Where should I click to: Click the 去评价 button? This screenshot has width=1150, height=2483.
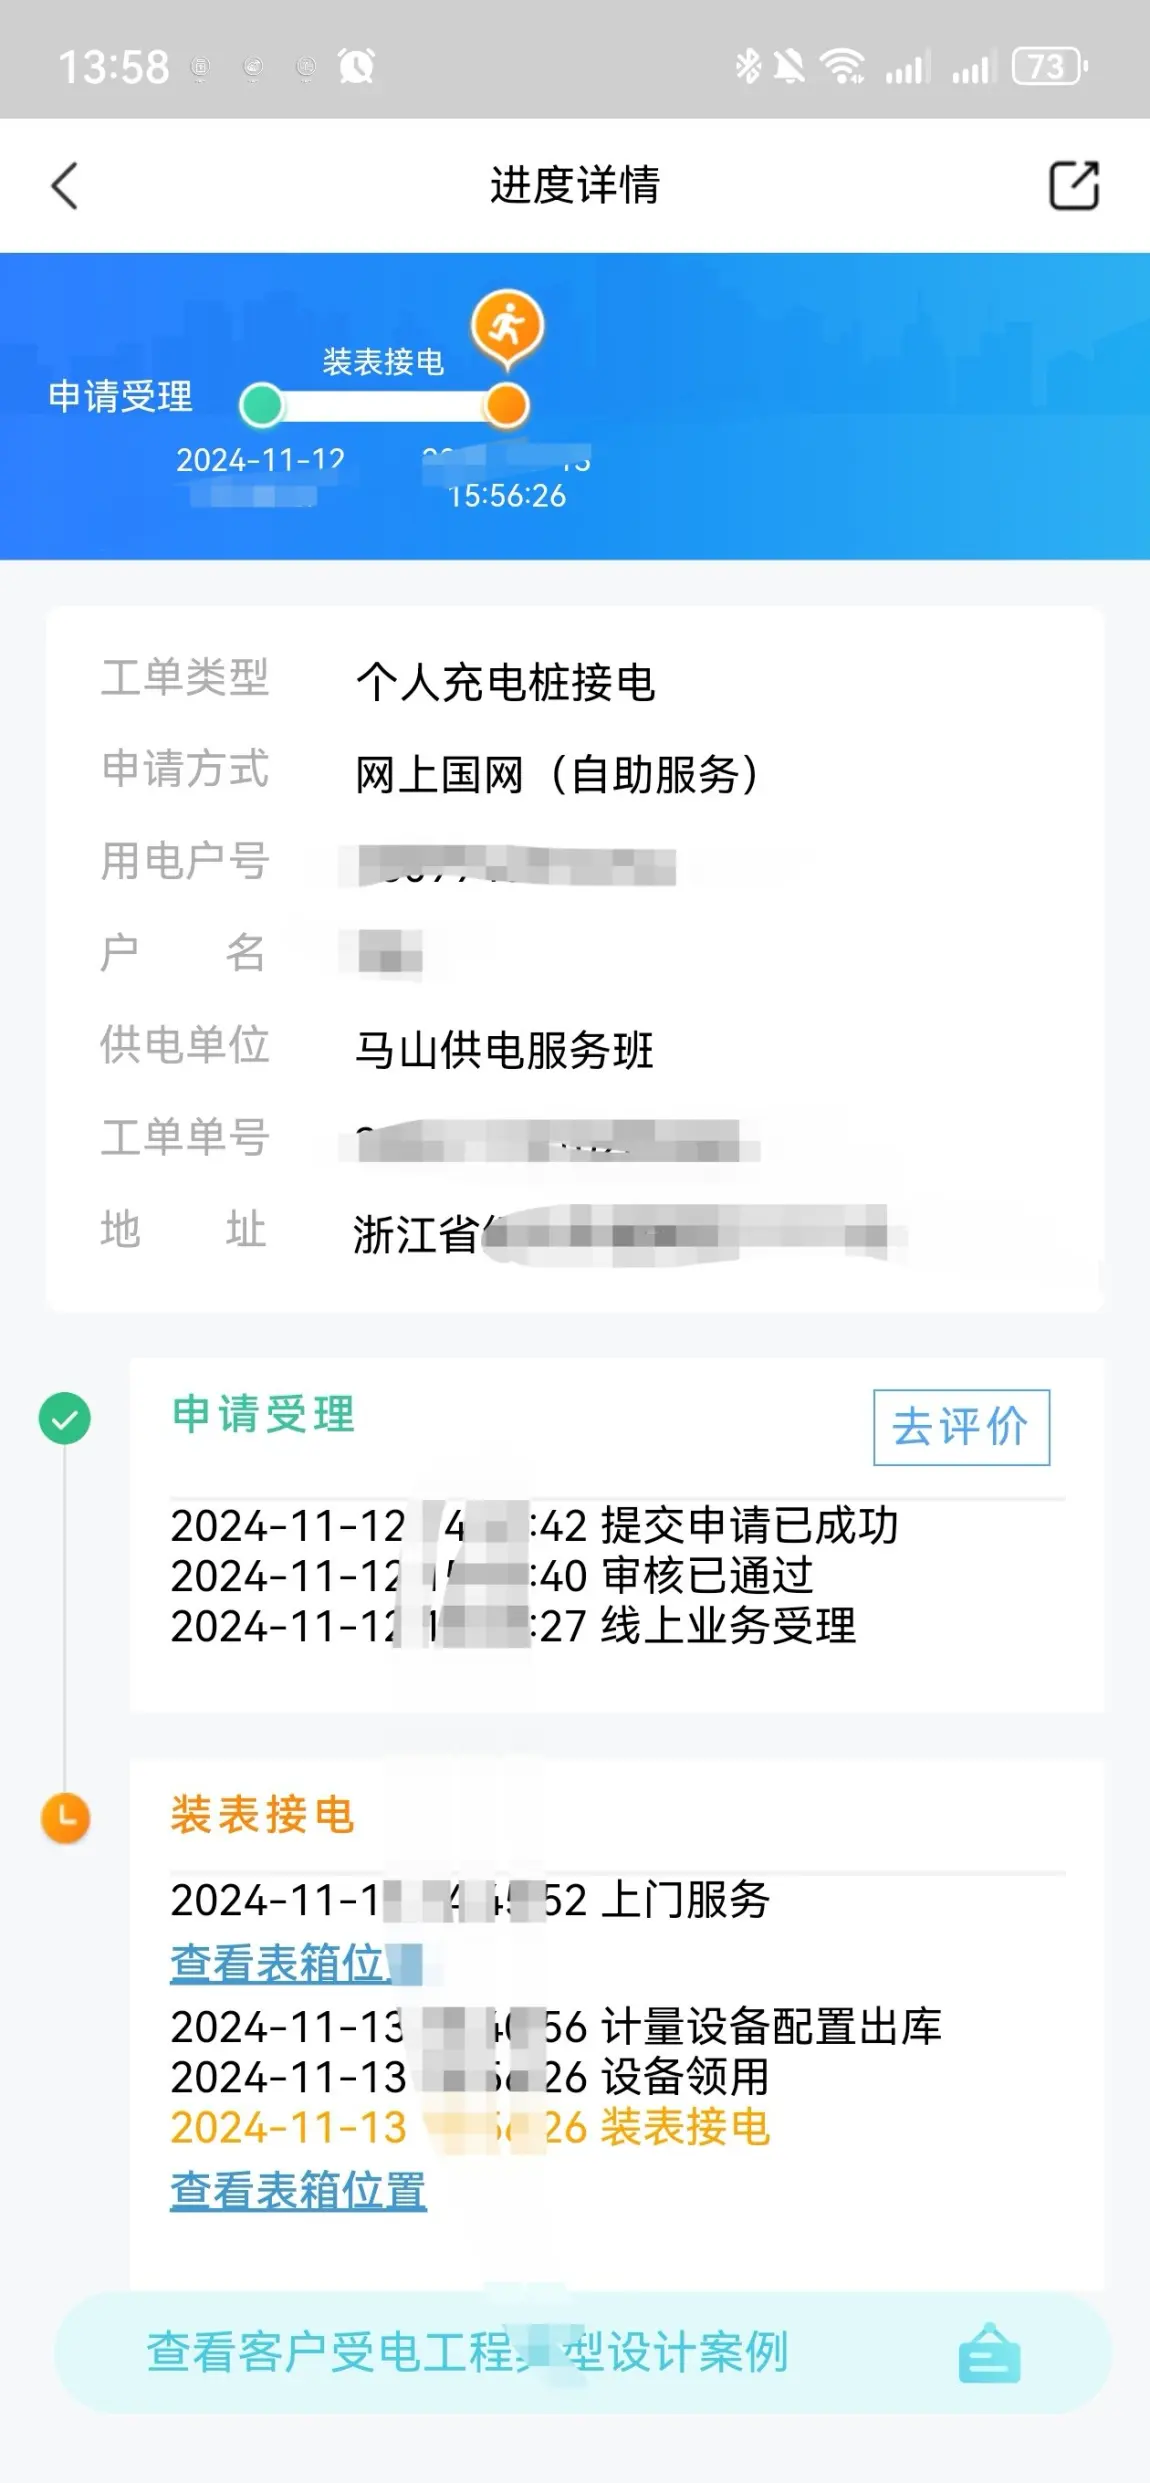coord(961,1427)
